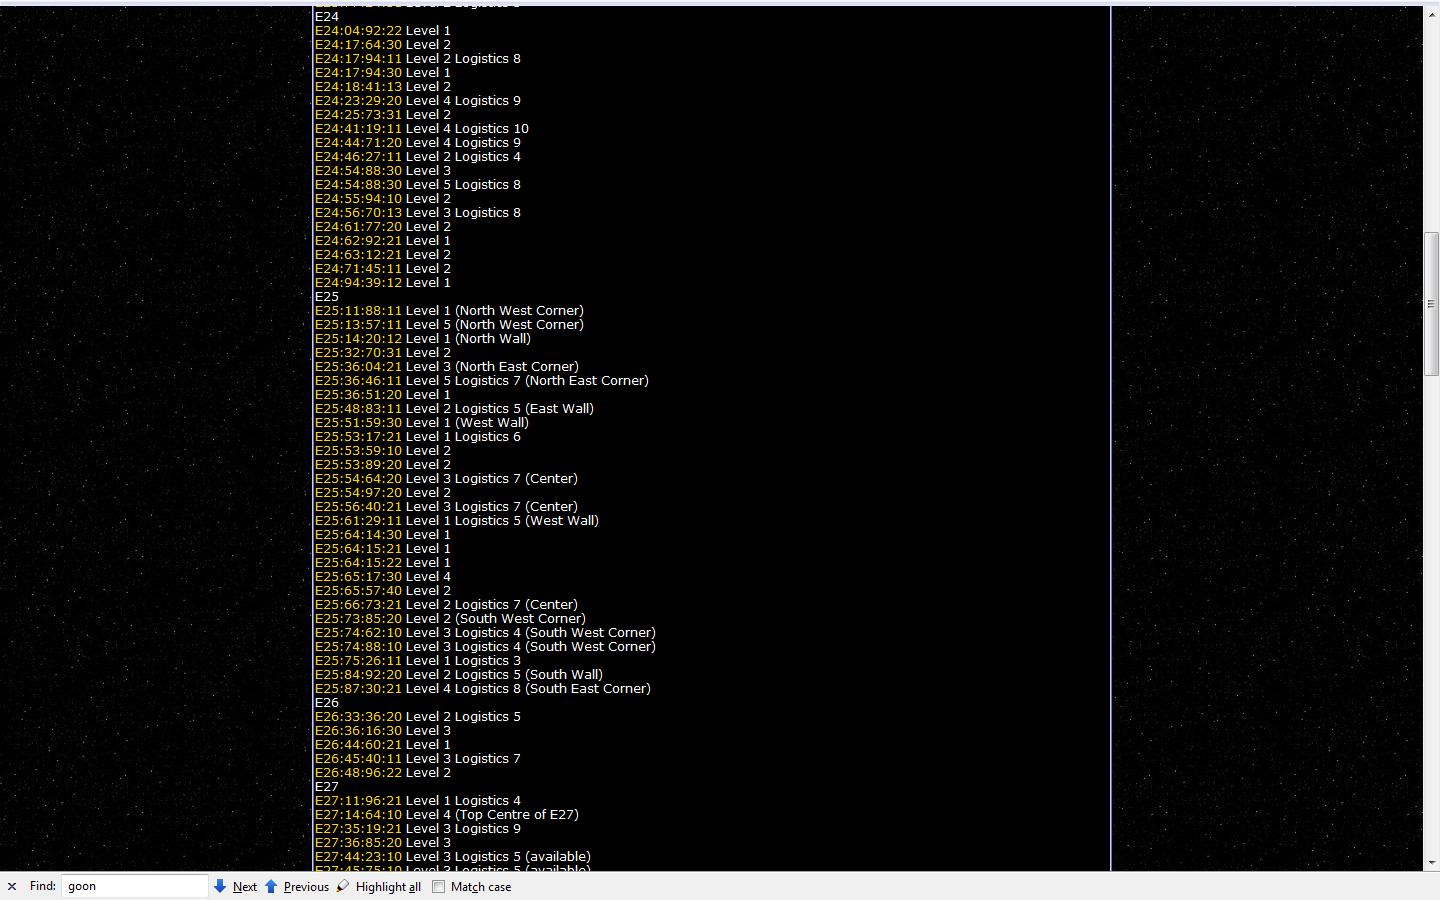Click the vertical scrollbar thumb
Viewport: 1440px width, 900px height.
tap(1431, 304)
